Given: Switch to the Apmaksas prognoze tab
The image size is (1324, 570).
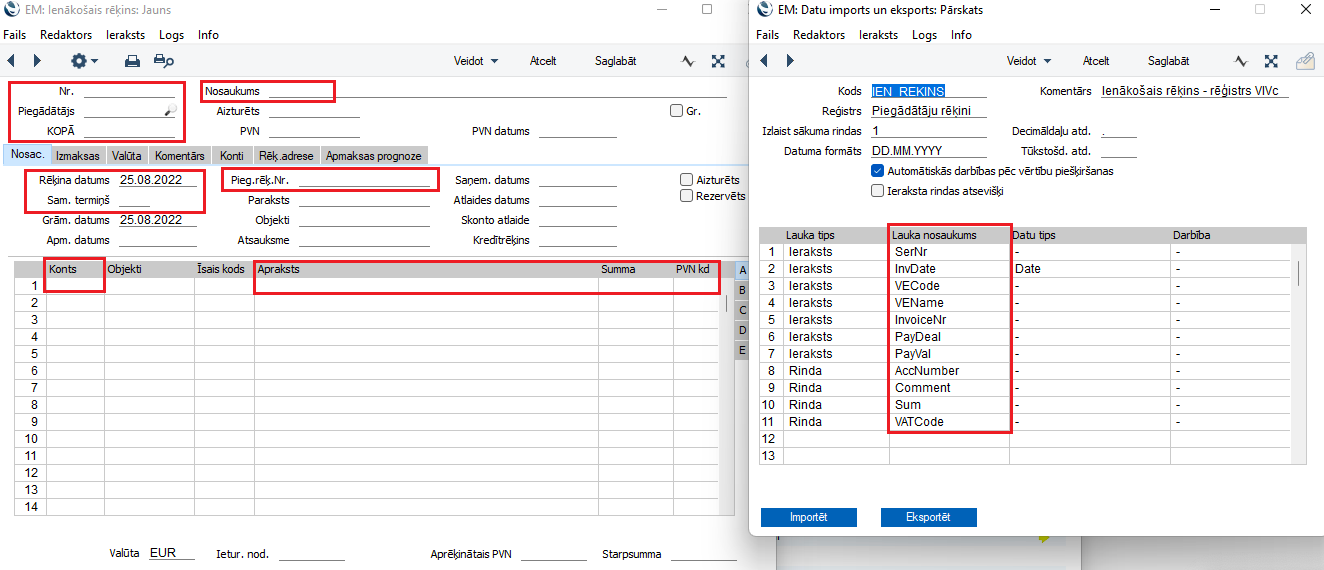Looking at the screenshot, I should [x=374, y=156].
